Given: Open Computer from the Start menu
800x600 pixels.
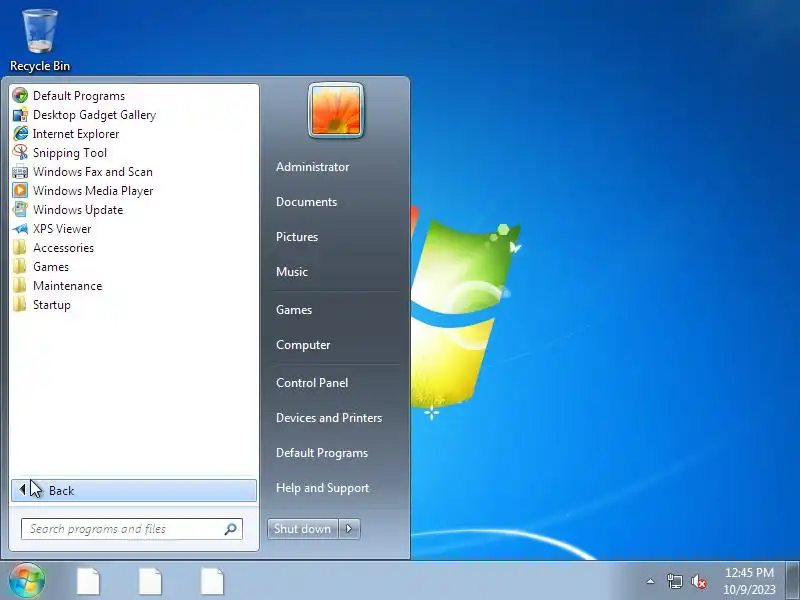Looking at the screenshot, I should (303, 345).
